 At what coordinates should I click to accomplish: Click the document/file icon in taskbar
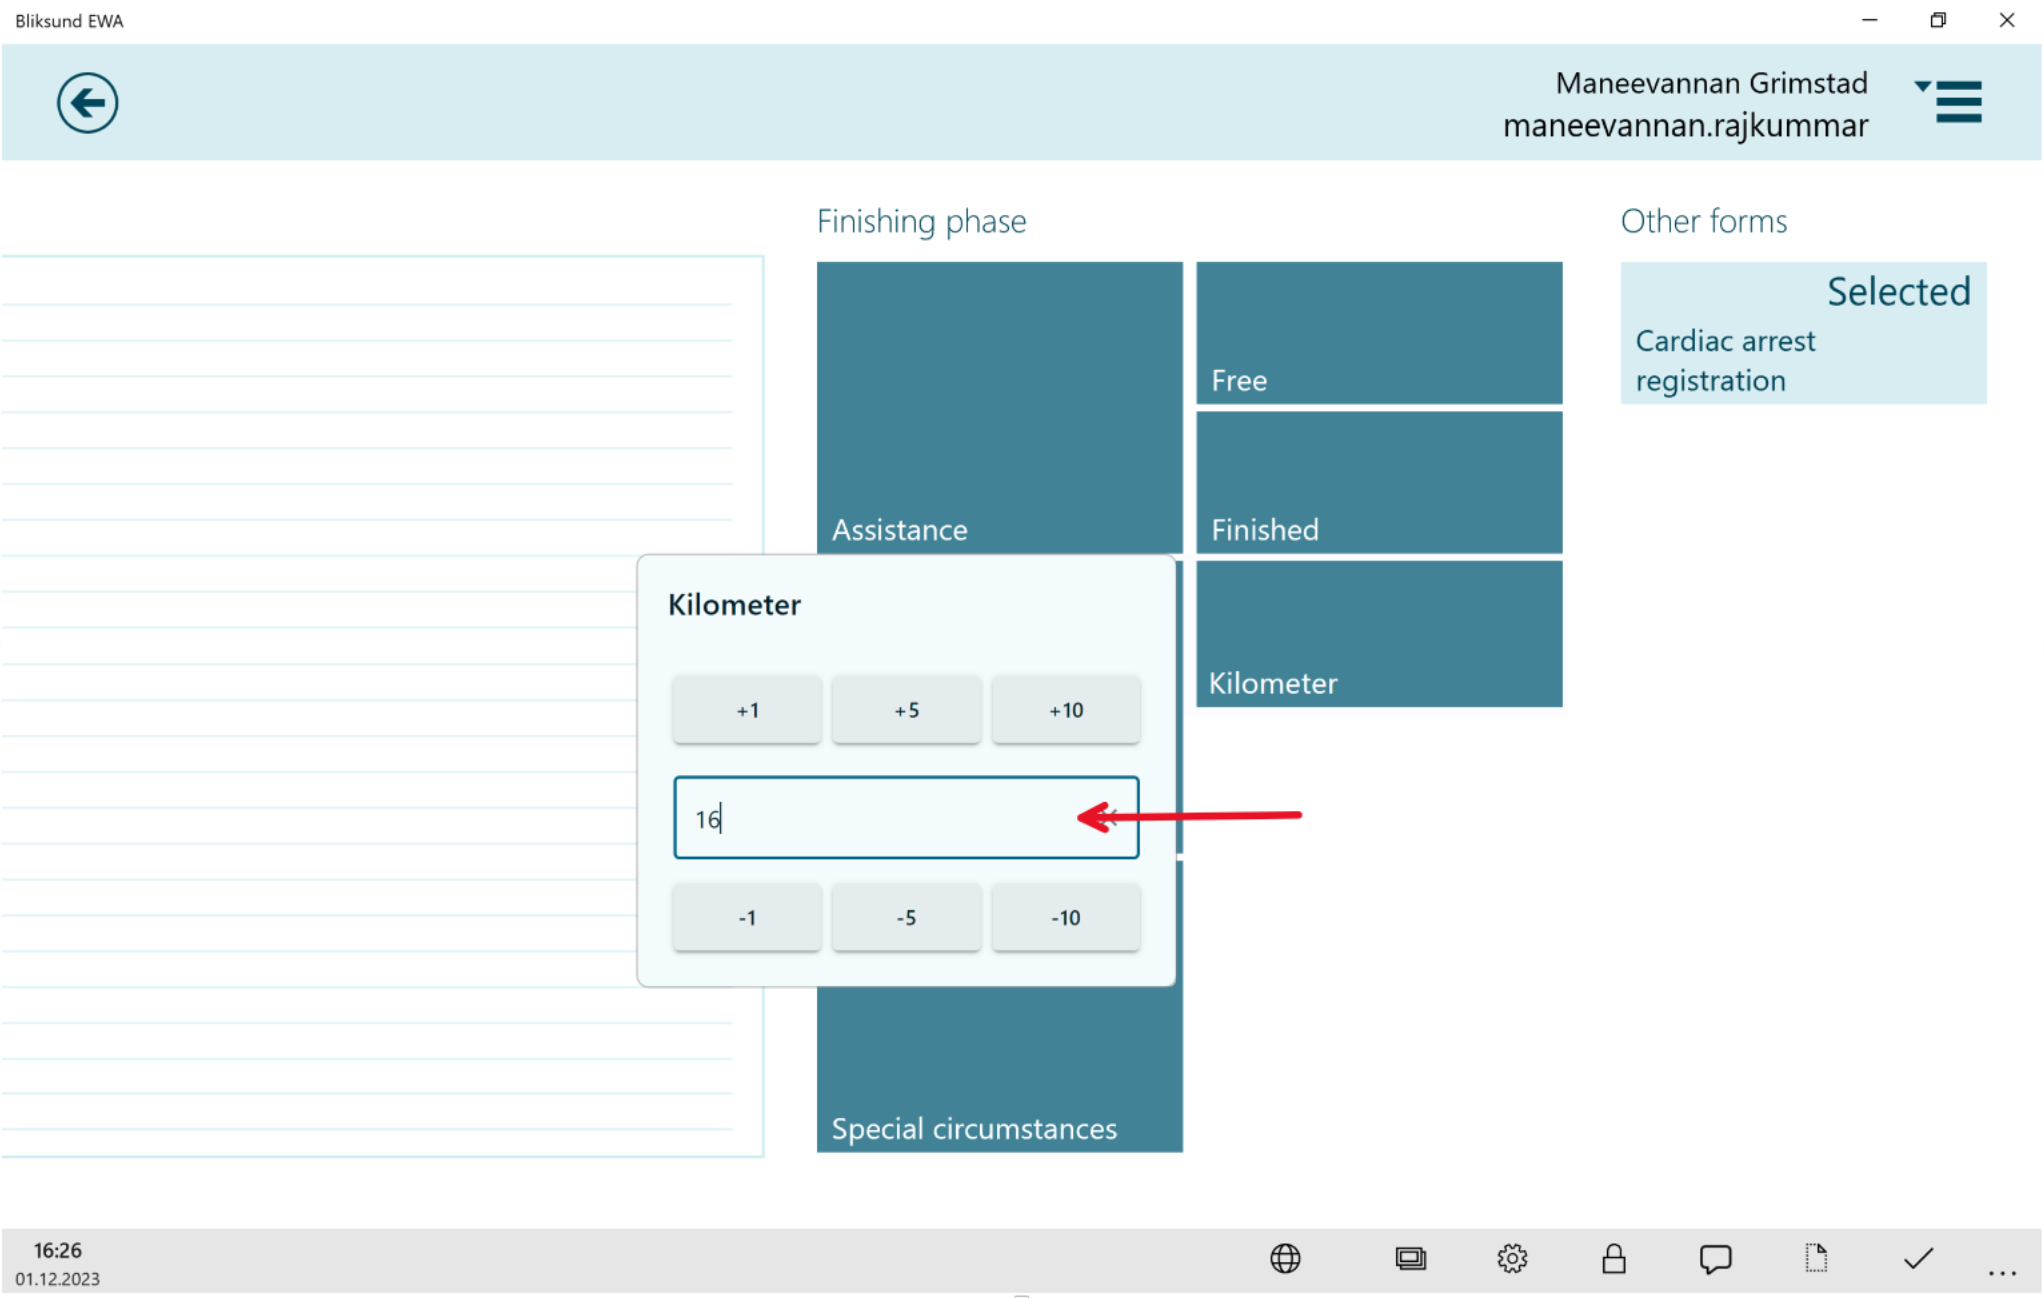pos(1816,1258)
